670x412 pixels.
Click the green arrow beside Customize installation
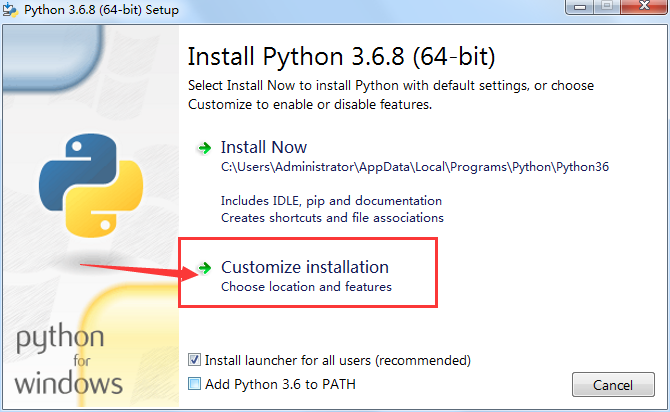point(205,268)
